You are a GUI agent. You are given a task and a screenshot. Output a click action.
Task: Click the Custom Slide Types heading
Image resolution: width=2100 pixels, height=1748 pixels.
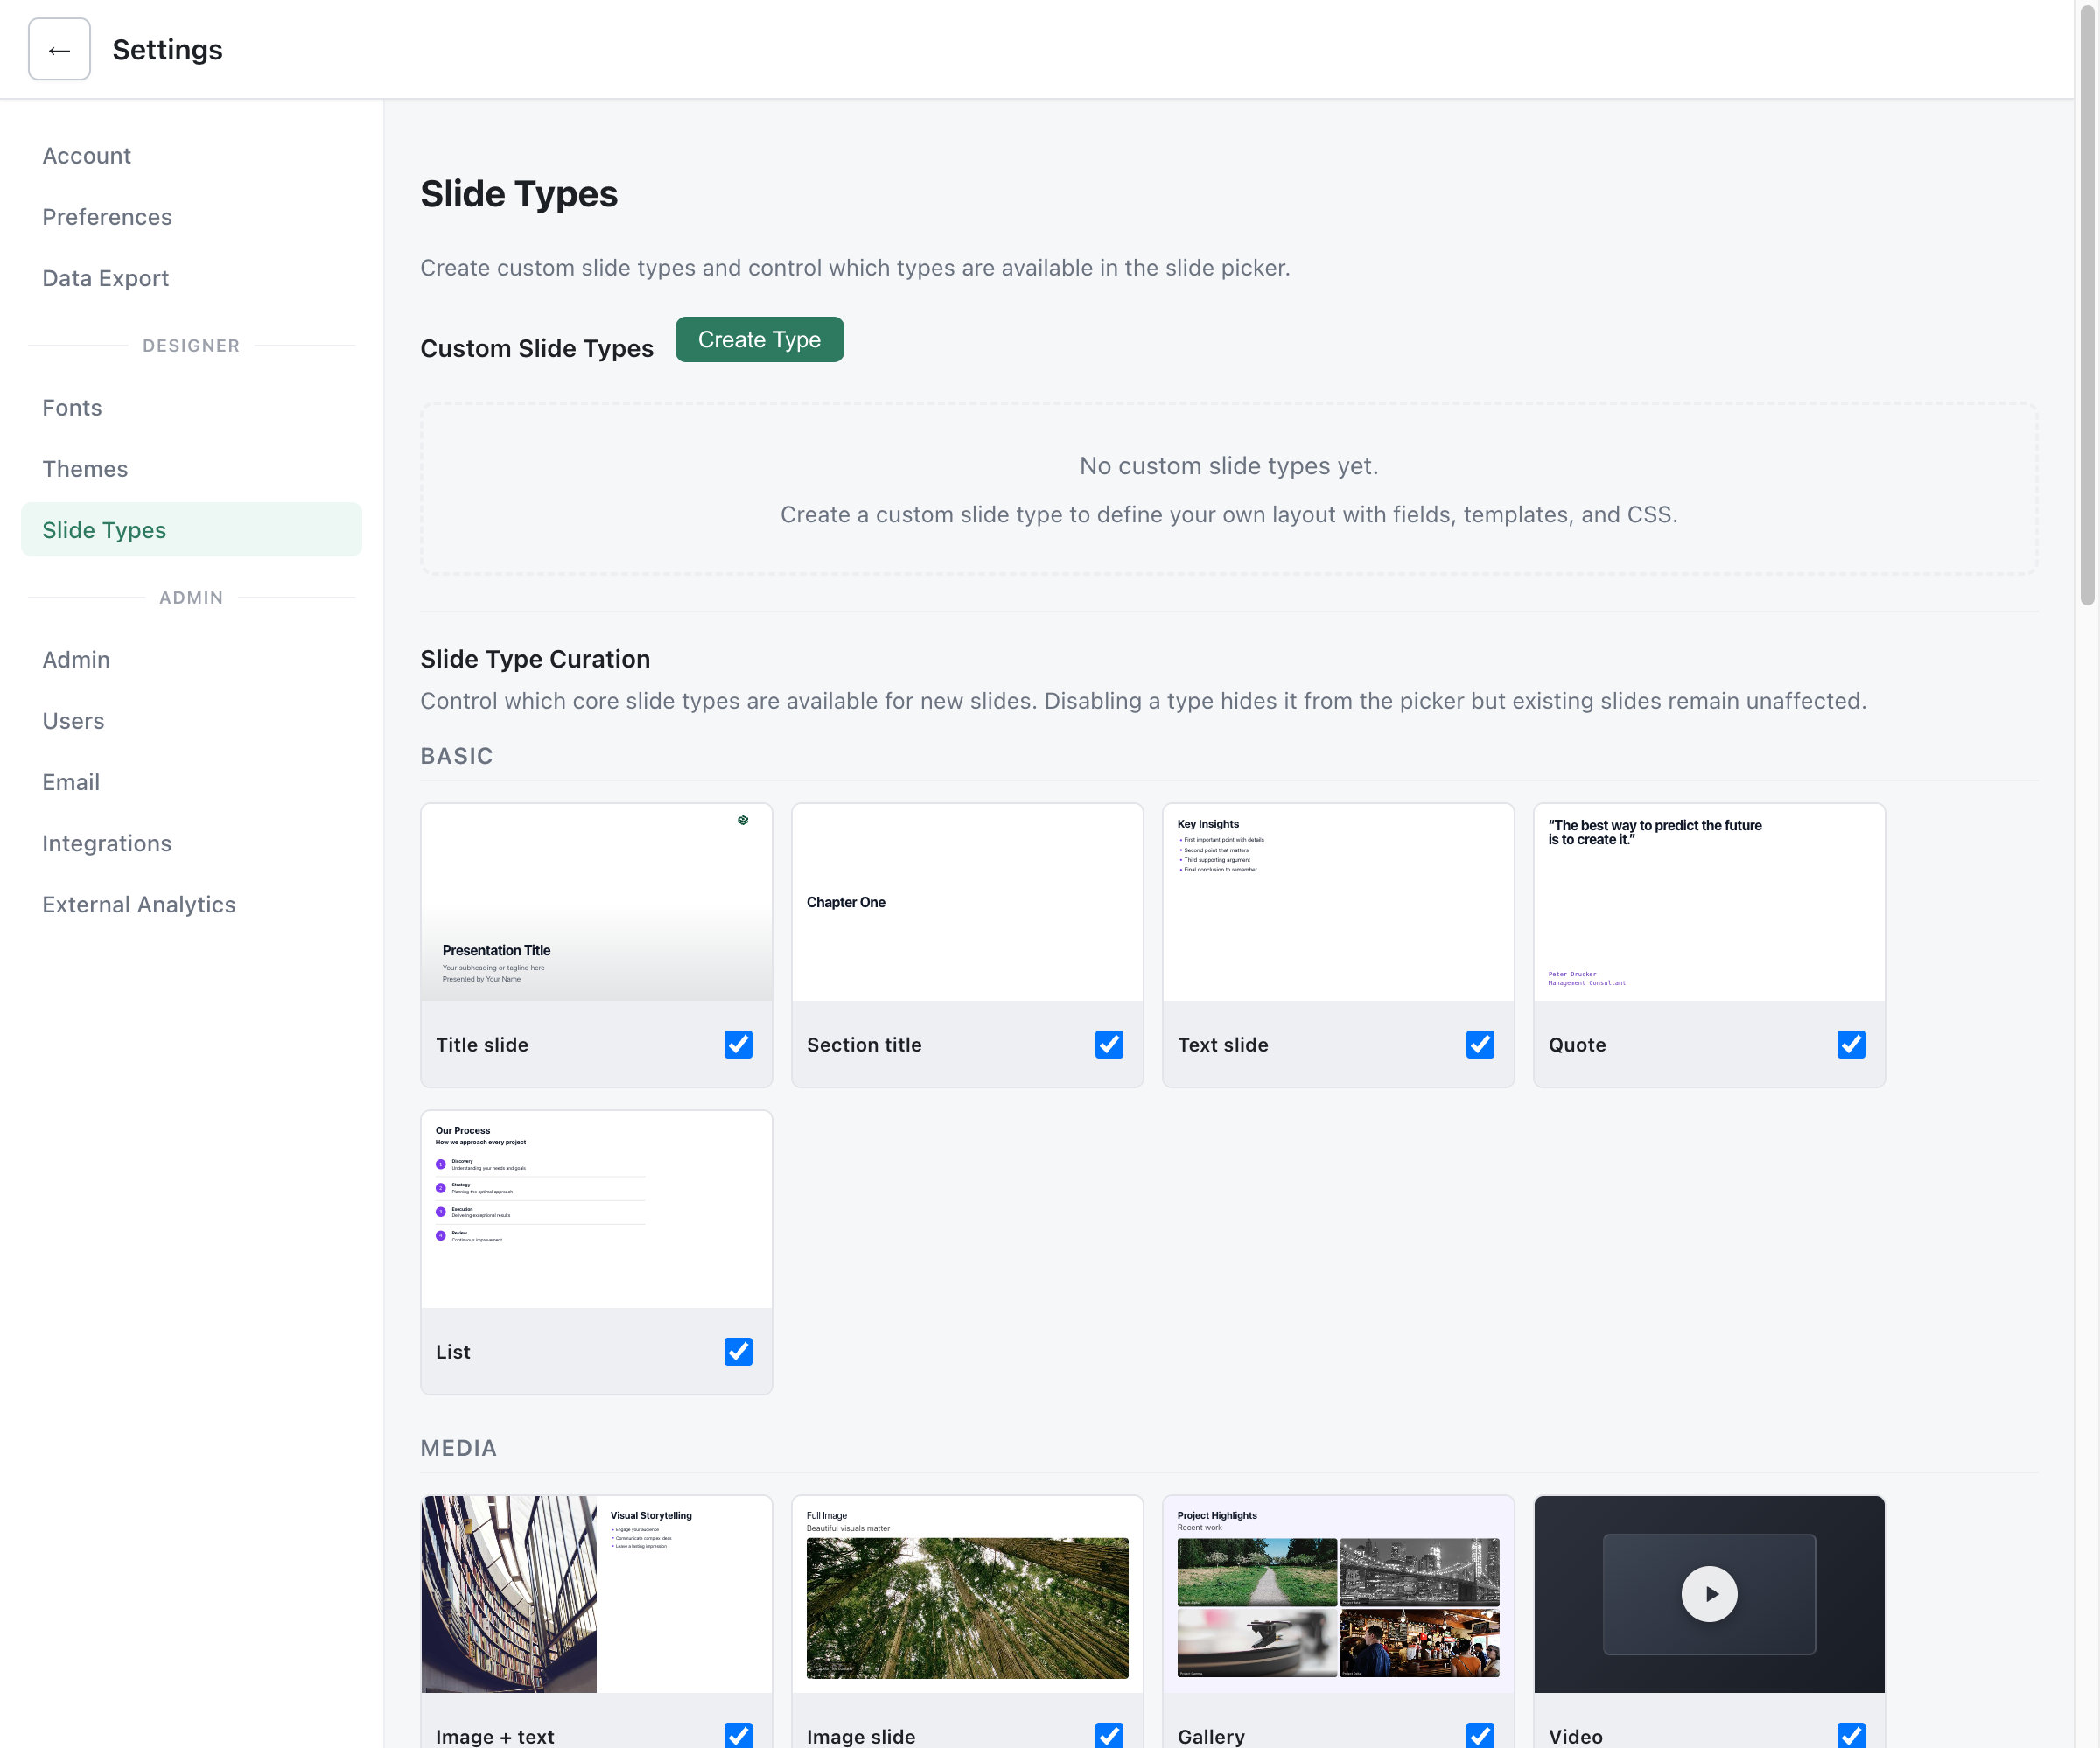(537, 348)
